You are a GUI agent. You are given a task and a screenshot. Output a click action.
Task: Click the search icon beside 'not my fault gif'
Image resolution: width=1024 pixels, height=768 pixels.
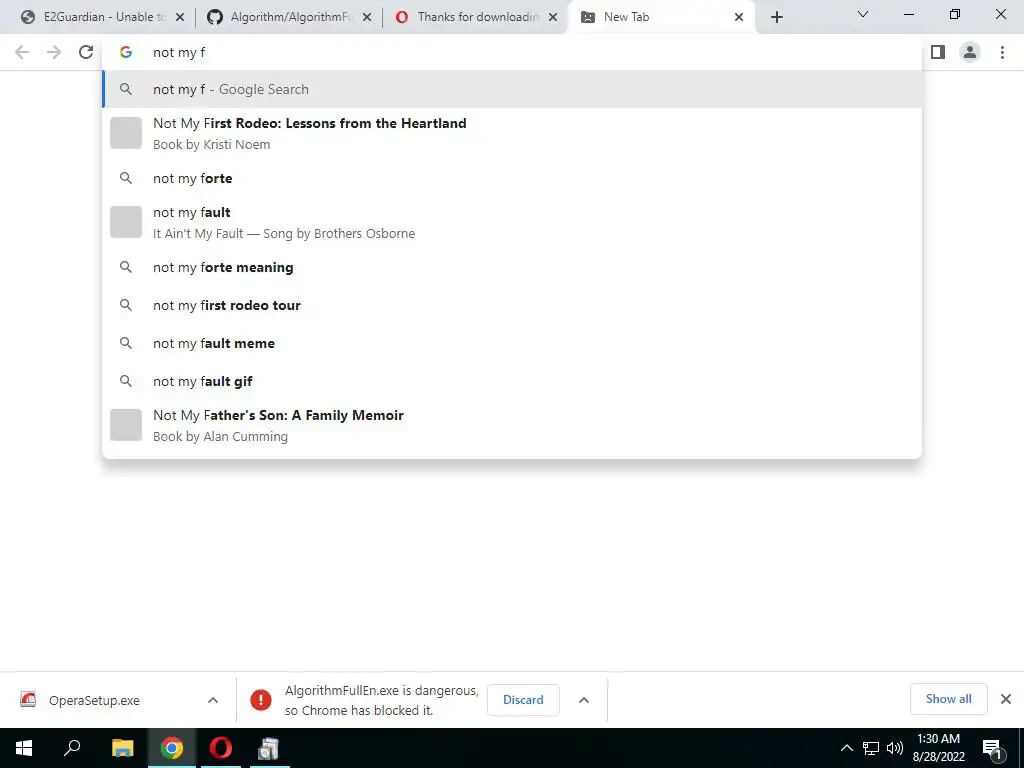point(126,381)
